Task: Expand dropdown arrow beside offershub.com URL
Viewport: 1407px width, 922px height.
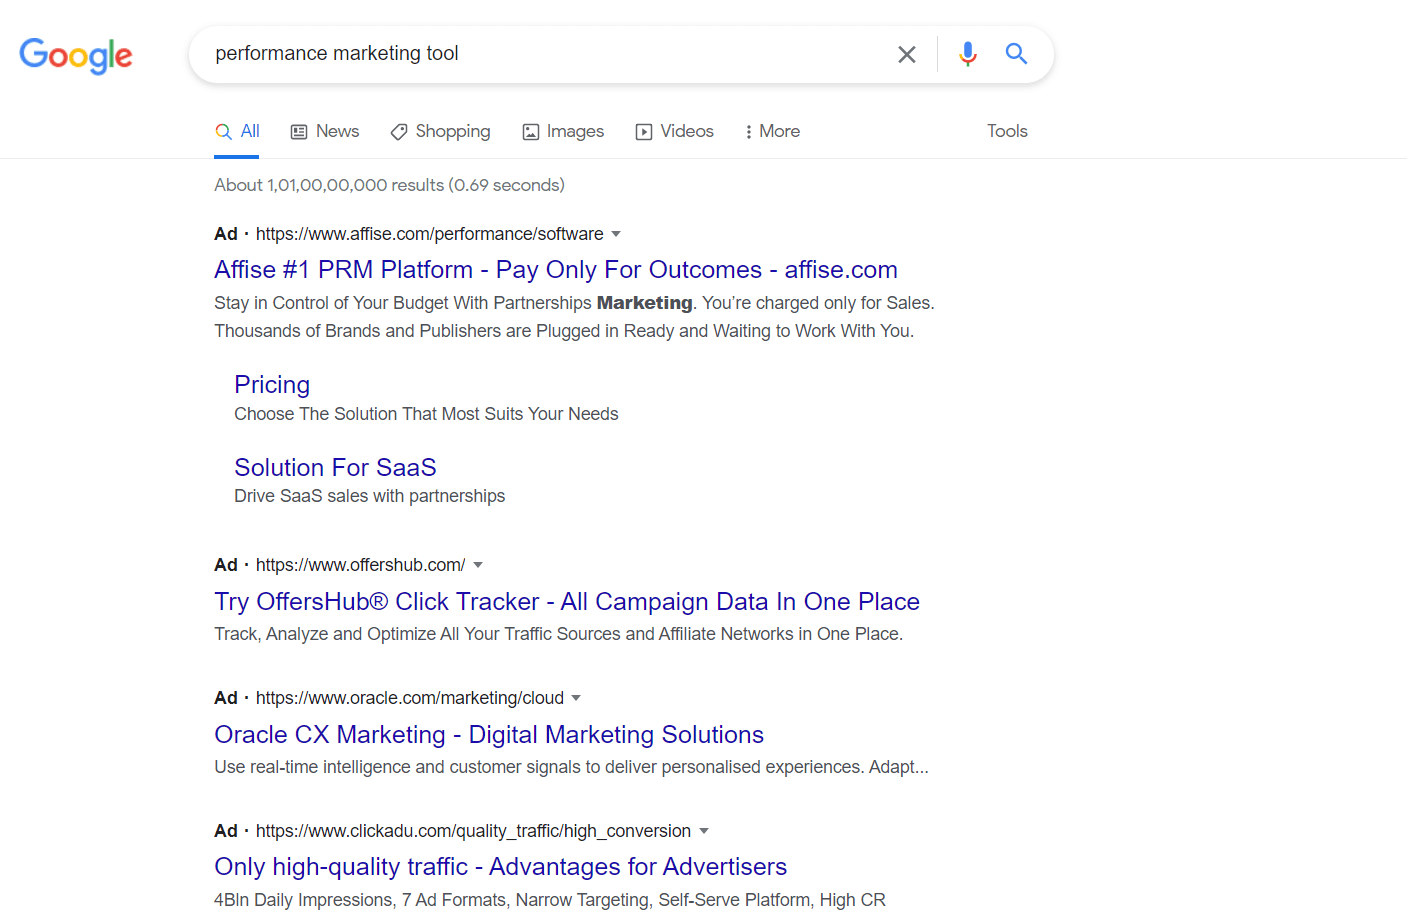Action: pos(478,565)
